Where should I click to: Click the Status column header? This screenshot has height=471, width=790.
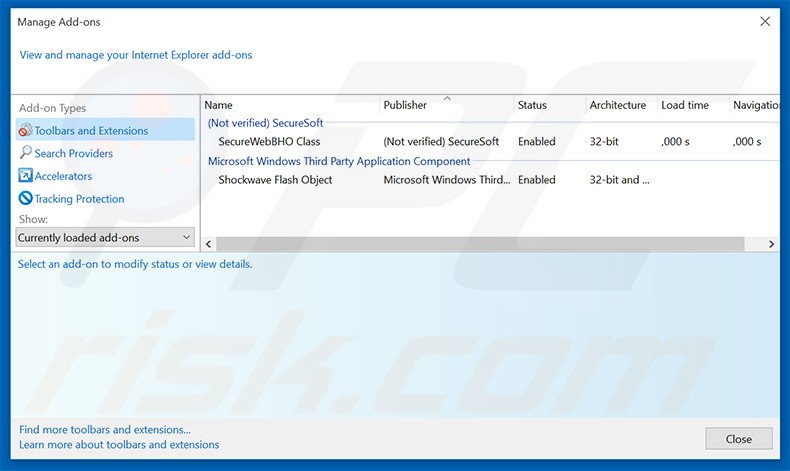(532, 105)
